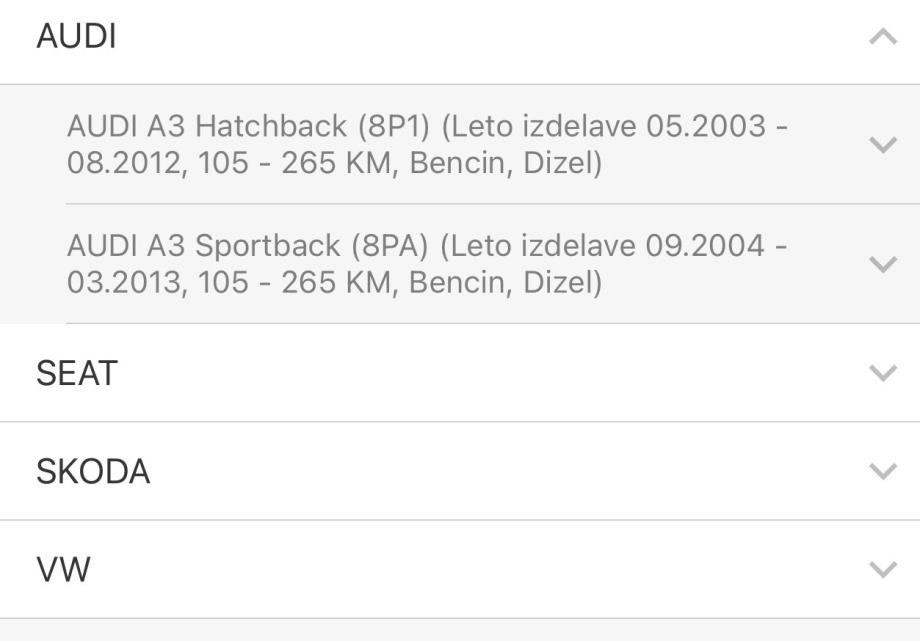Collapse the AUDI section with the up chevron

[883, 38]
